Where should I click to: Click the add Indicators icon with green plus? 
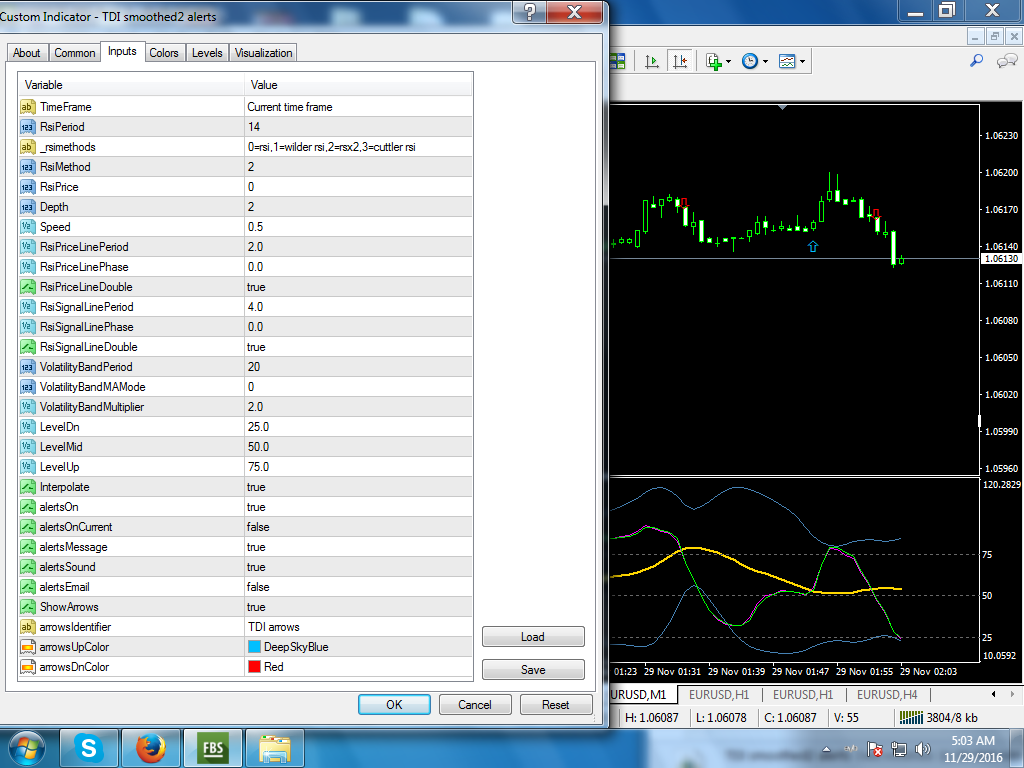pos(714,61)
